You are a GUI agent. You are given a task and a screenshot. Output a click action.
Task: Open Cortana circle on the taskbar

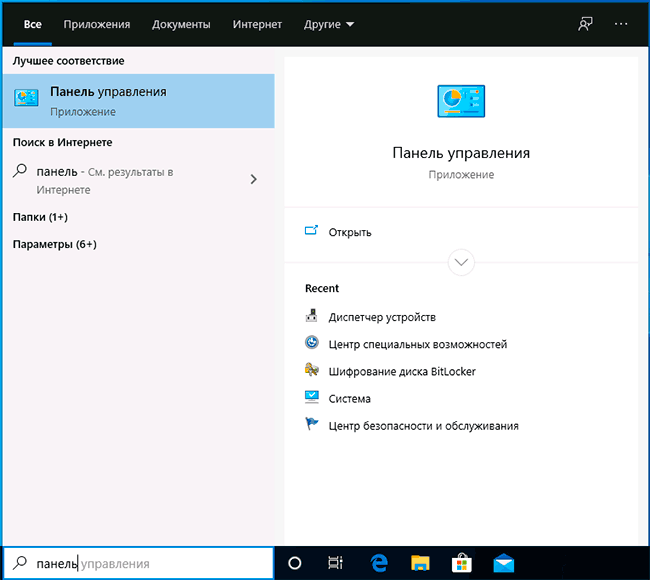pos(295,563)
